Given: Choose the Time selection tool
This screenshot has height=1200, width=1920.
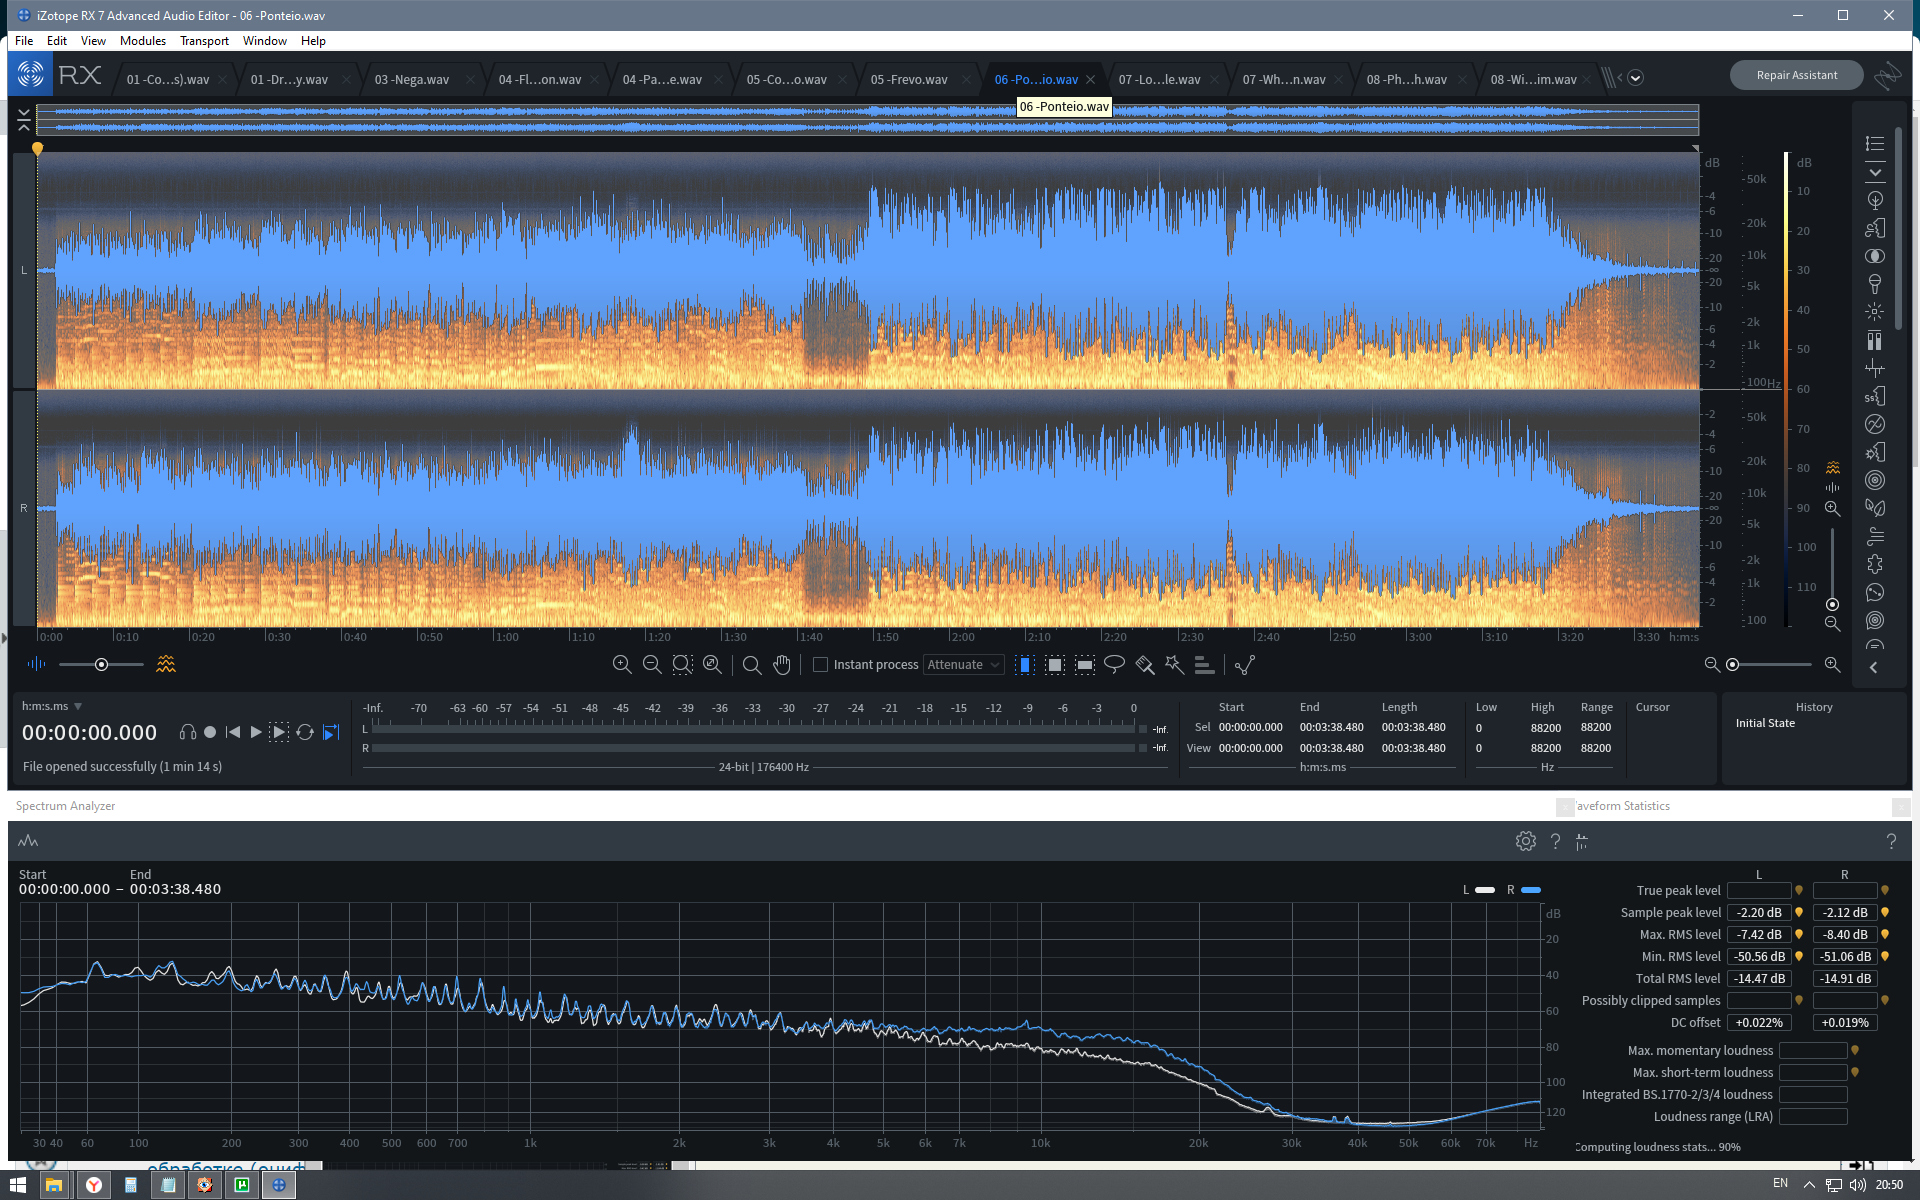Looking at the screenshot, I should pos(1025,665).
